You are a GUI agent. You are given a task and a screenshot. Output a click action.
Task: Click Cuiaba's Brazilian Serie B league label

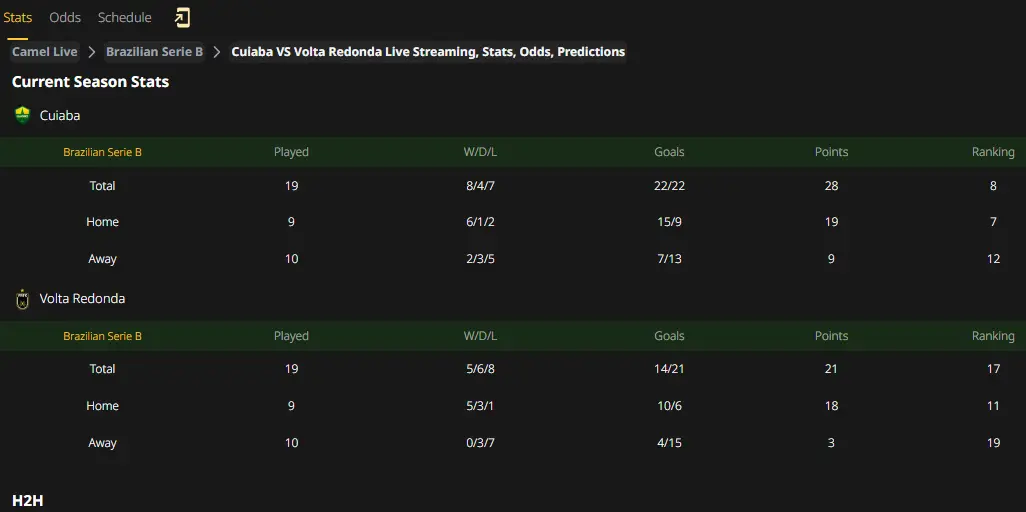click(x=102, y=153)
